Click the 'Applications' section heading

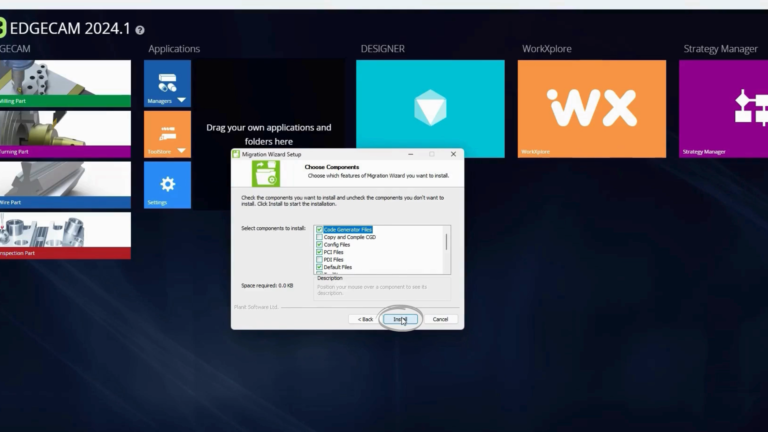click(174, 48)
